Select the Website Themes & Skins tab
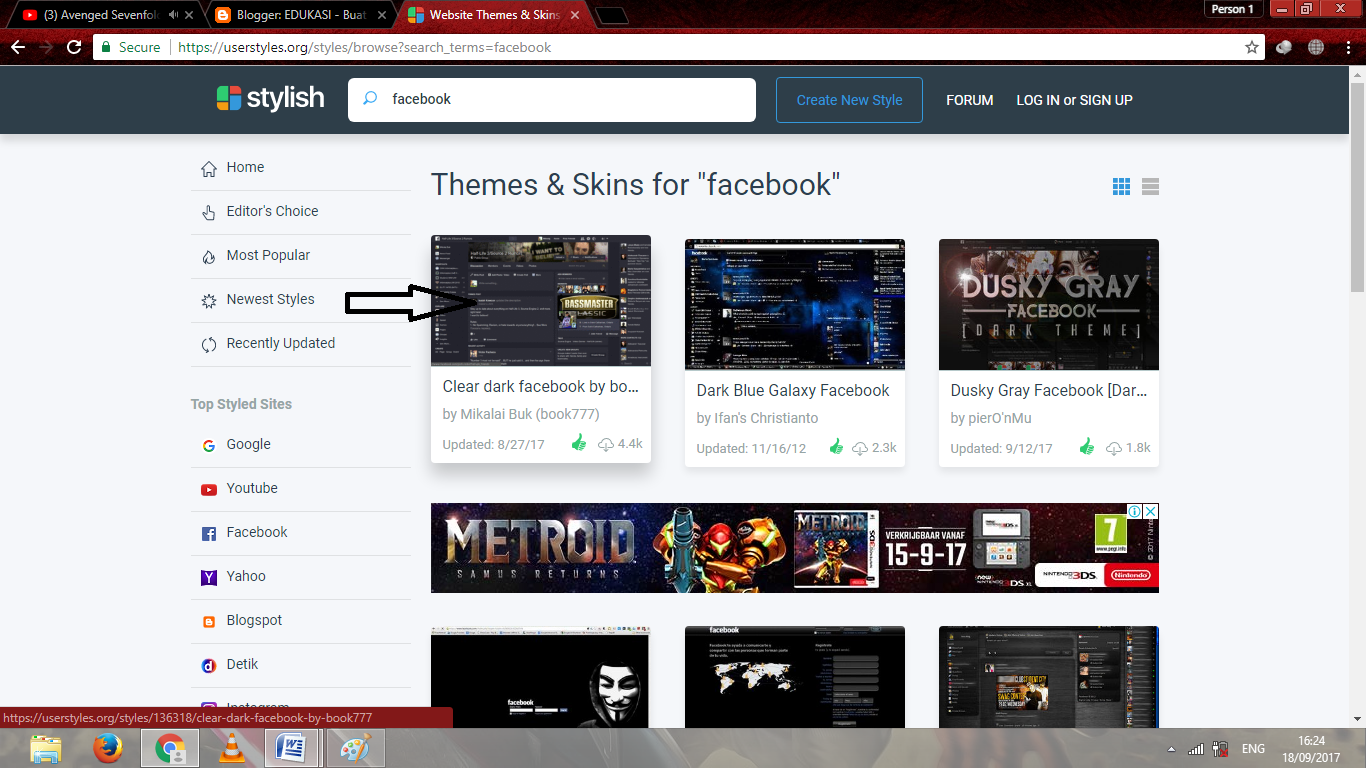 [x=494, y=15]
